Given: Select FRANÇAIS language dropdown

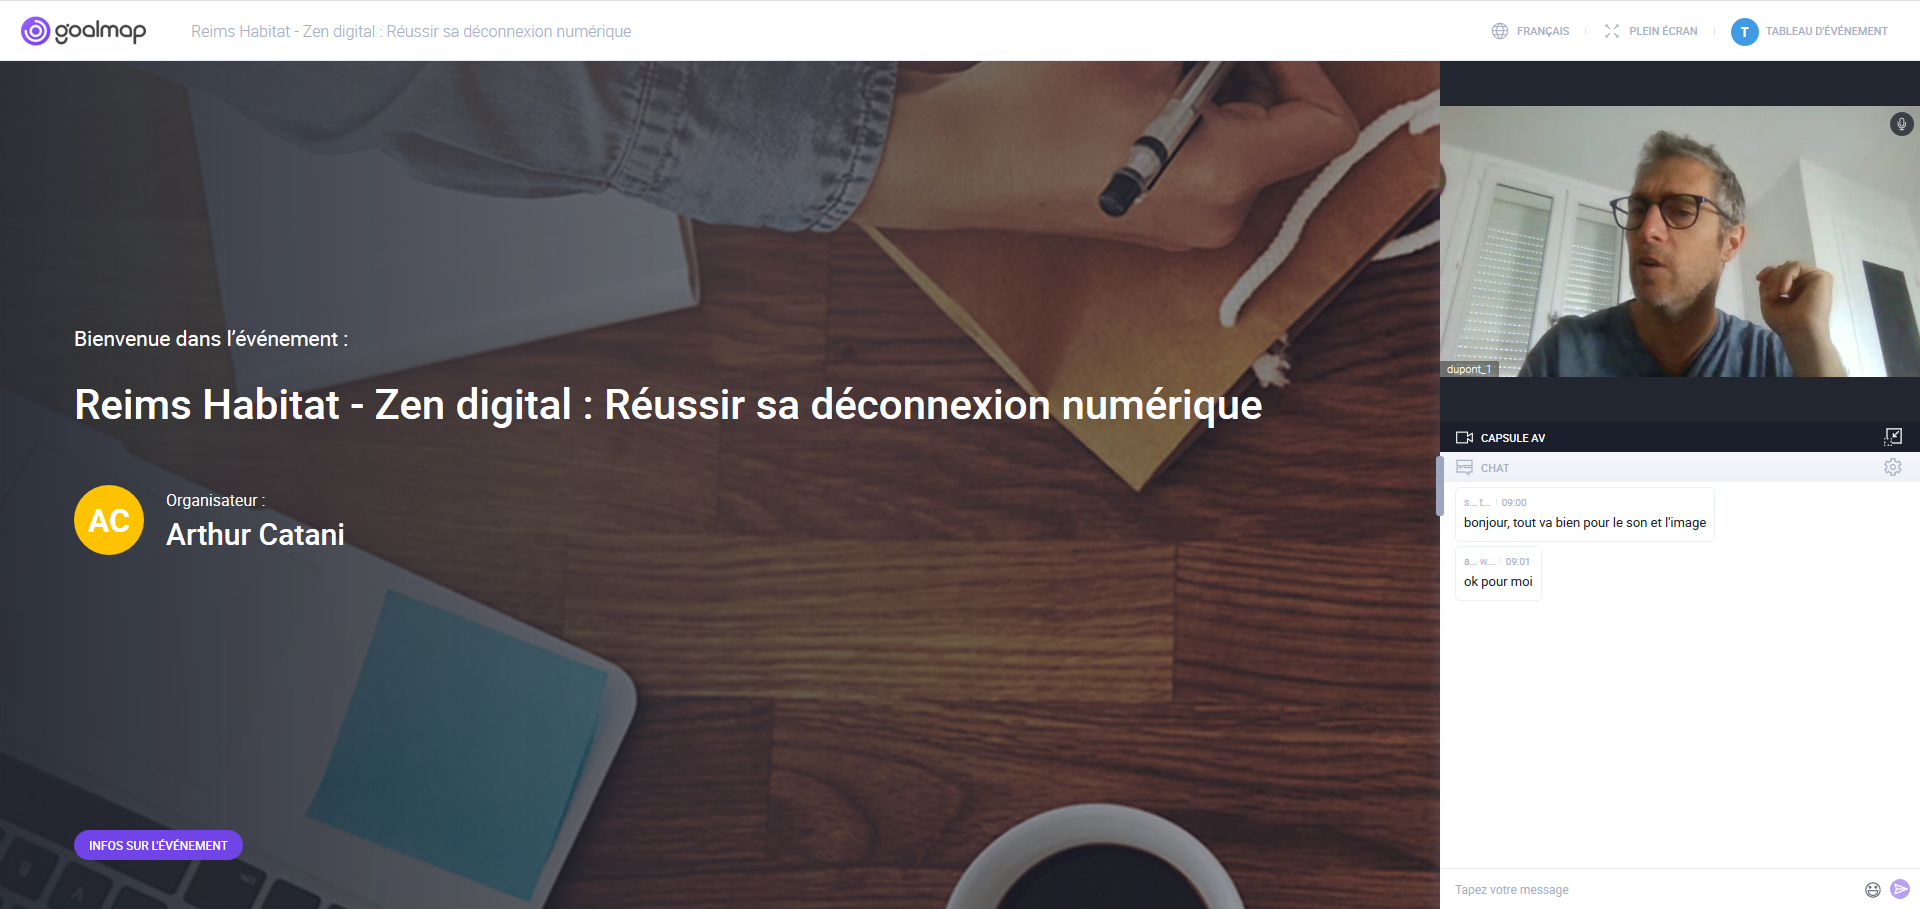Looking at the screenshot, I should (1542, 32).
